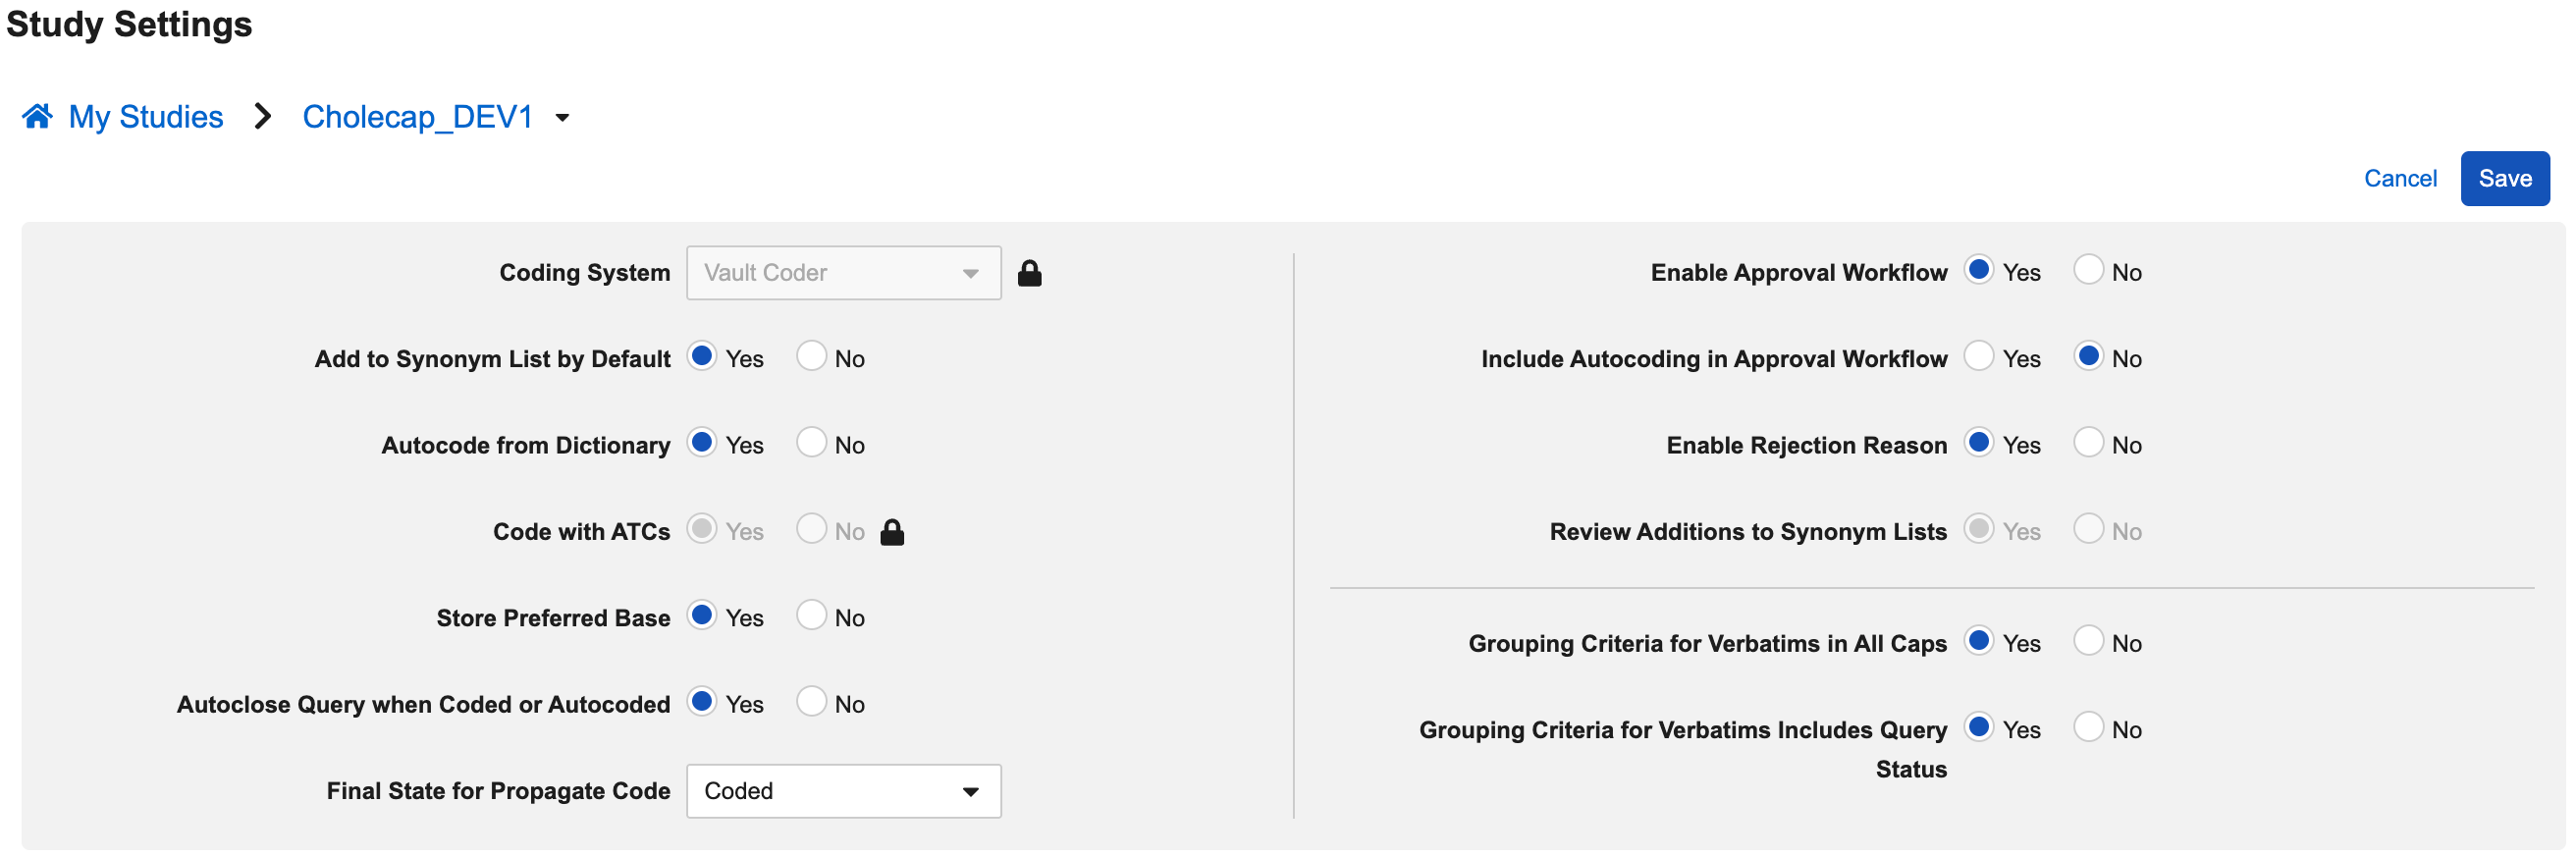Select No for Store Preferred Base
The width and height of the screenshot is (2576, 856).
click(x=811, y=615)
